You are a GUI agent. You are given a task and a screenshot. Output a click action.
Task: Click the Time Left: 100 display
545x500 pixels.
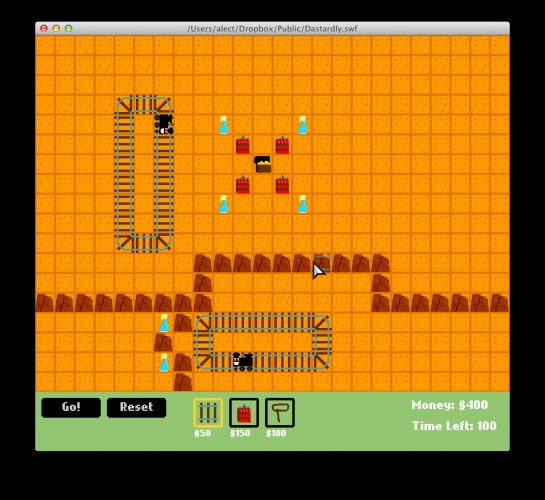tap(454, 426)
